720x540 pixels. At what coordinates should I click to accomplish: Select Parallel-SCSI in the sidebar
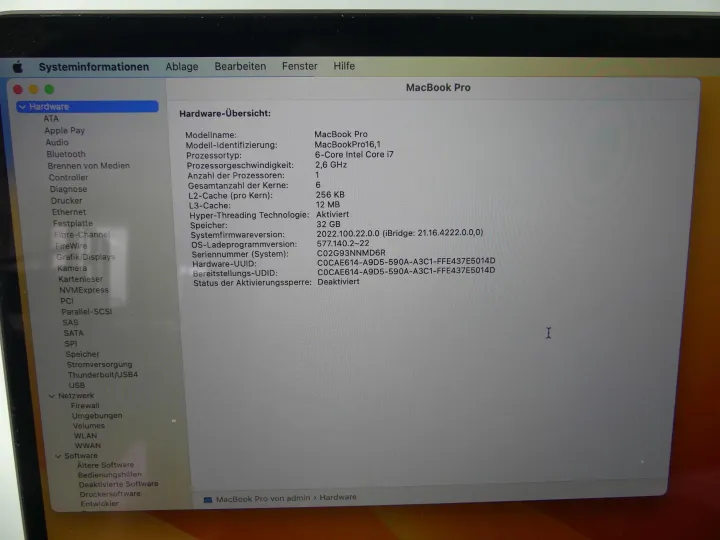click(x=86, y=312)
